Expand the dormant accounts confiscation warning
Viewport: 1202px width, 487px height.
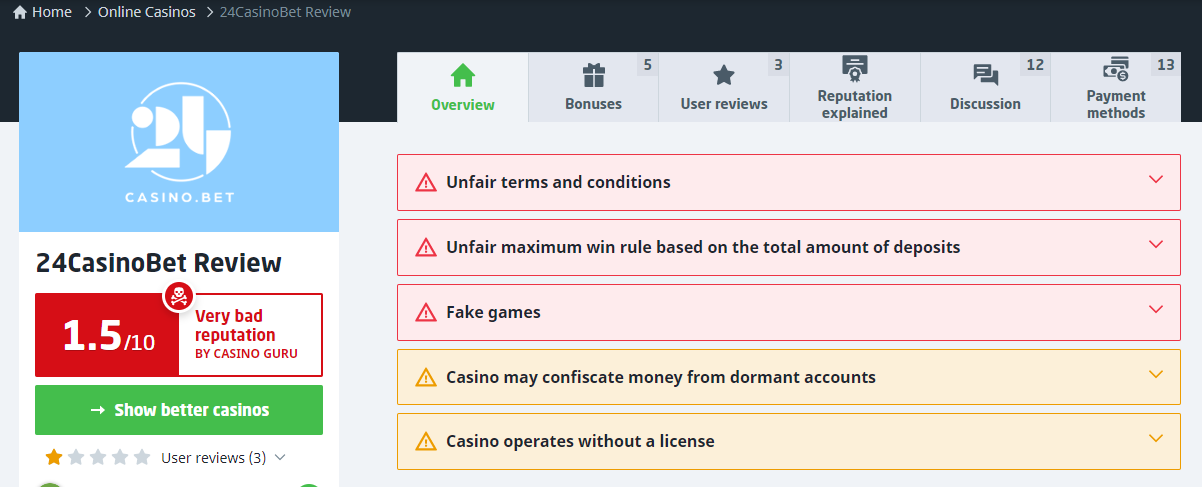(x=1156, y=376)
